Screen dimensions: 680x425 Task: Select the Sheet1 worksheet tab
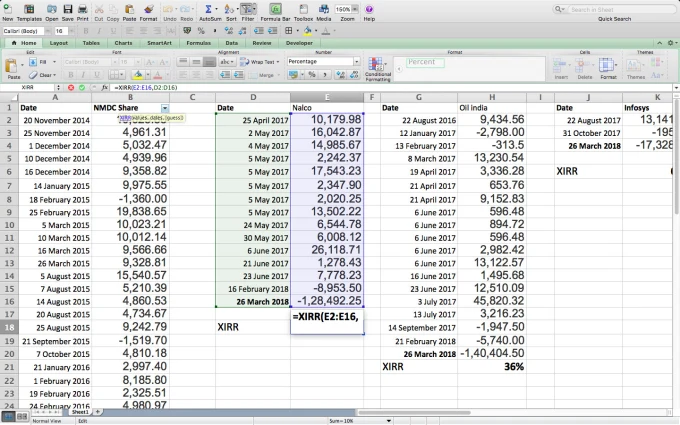click(x=80, y=412)
